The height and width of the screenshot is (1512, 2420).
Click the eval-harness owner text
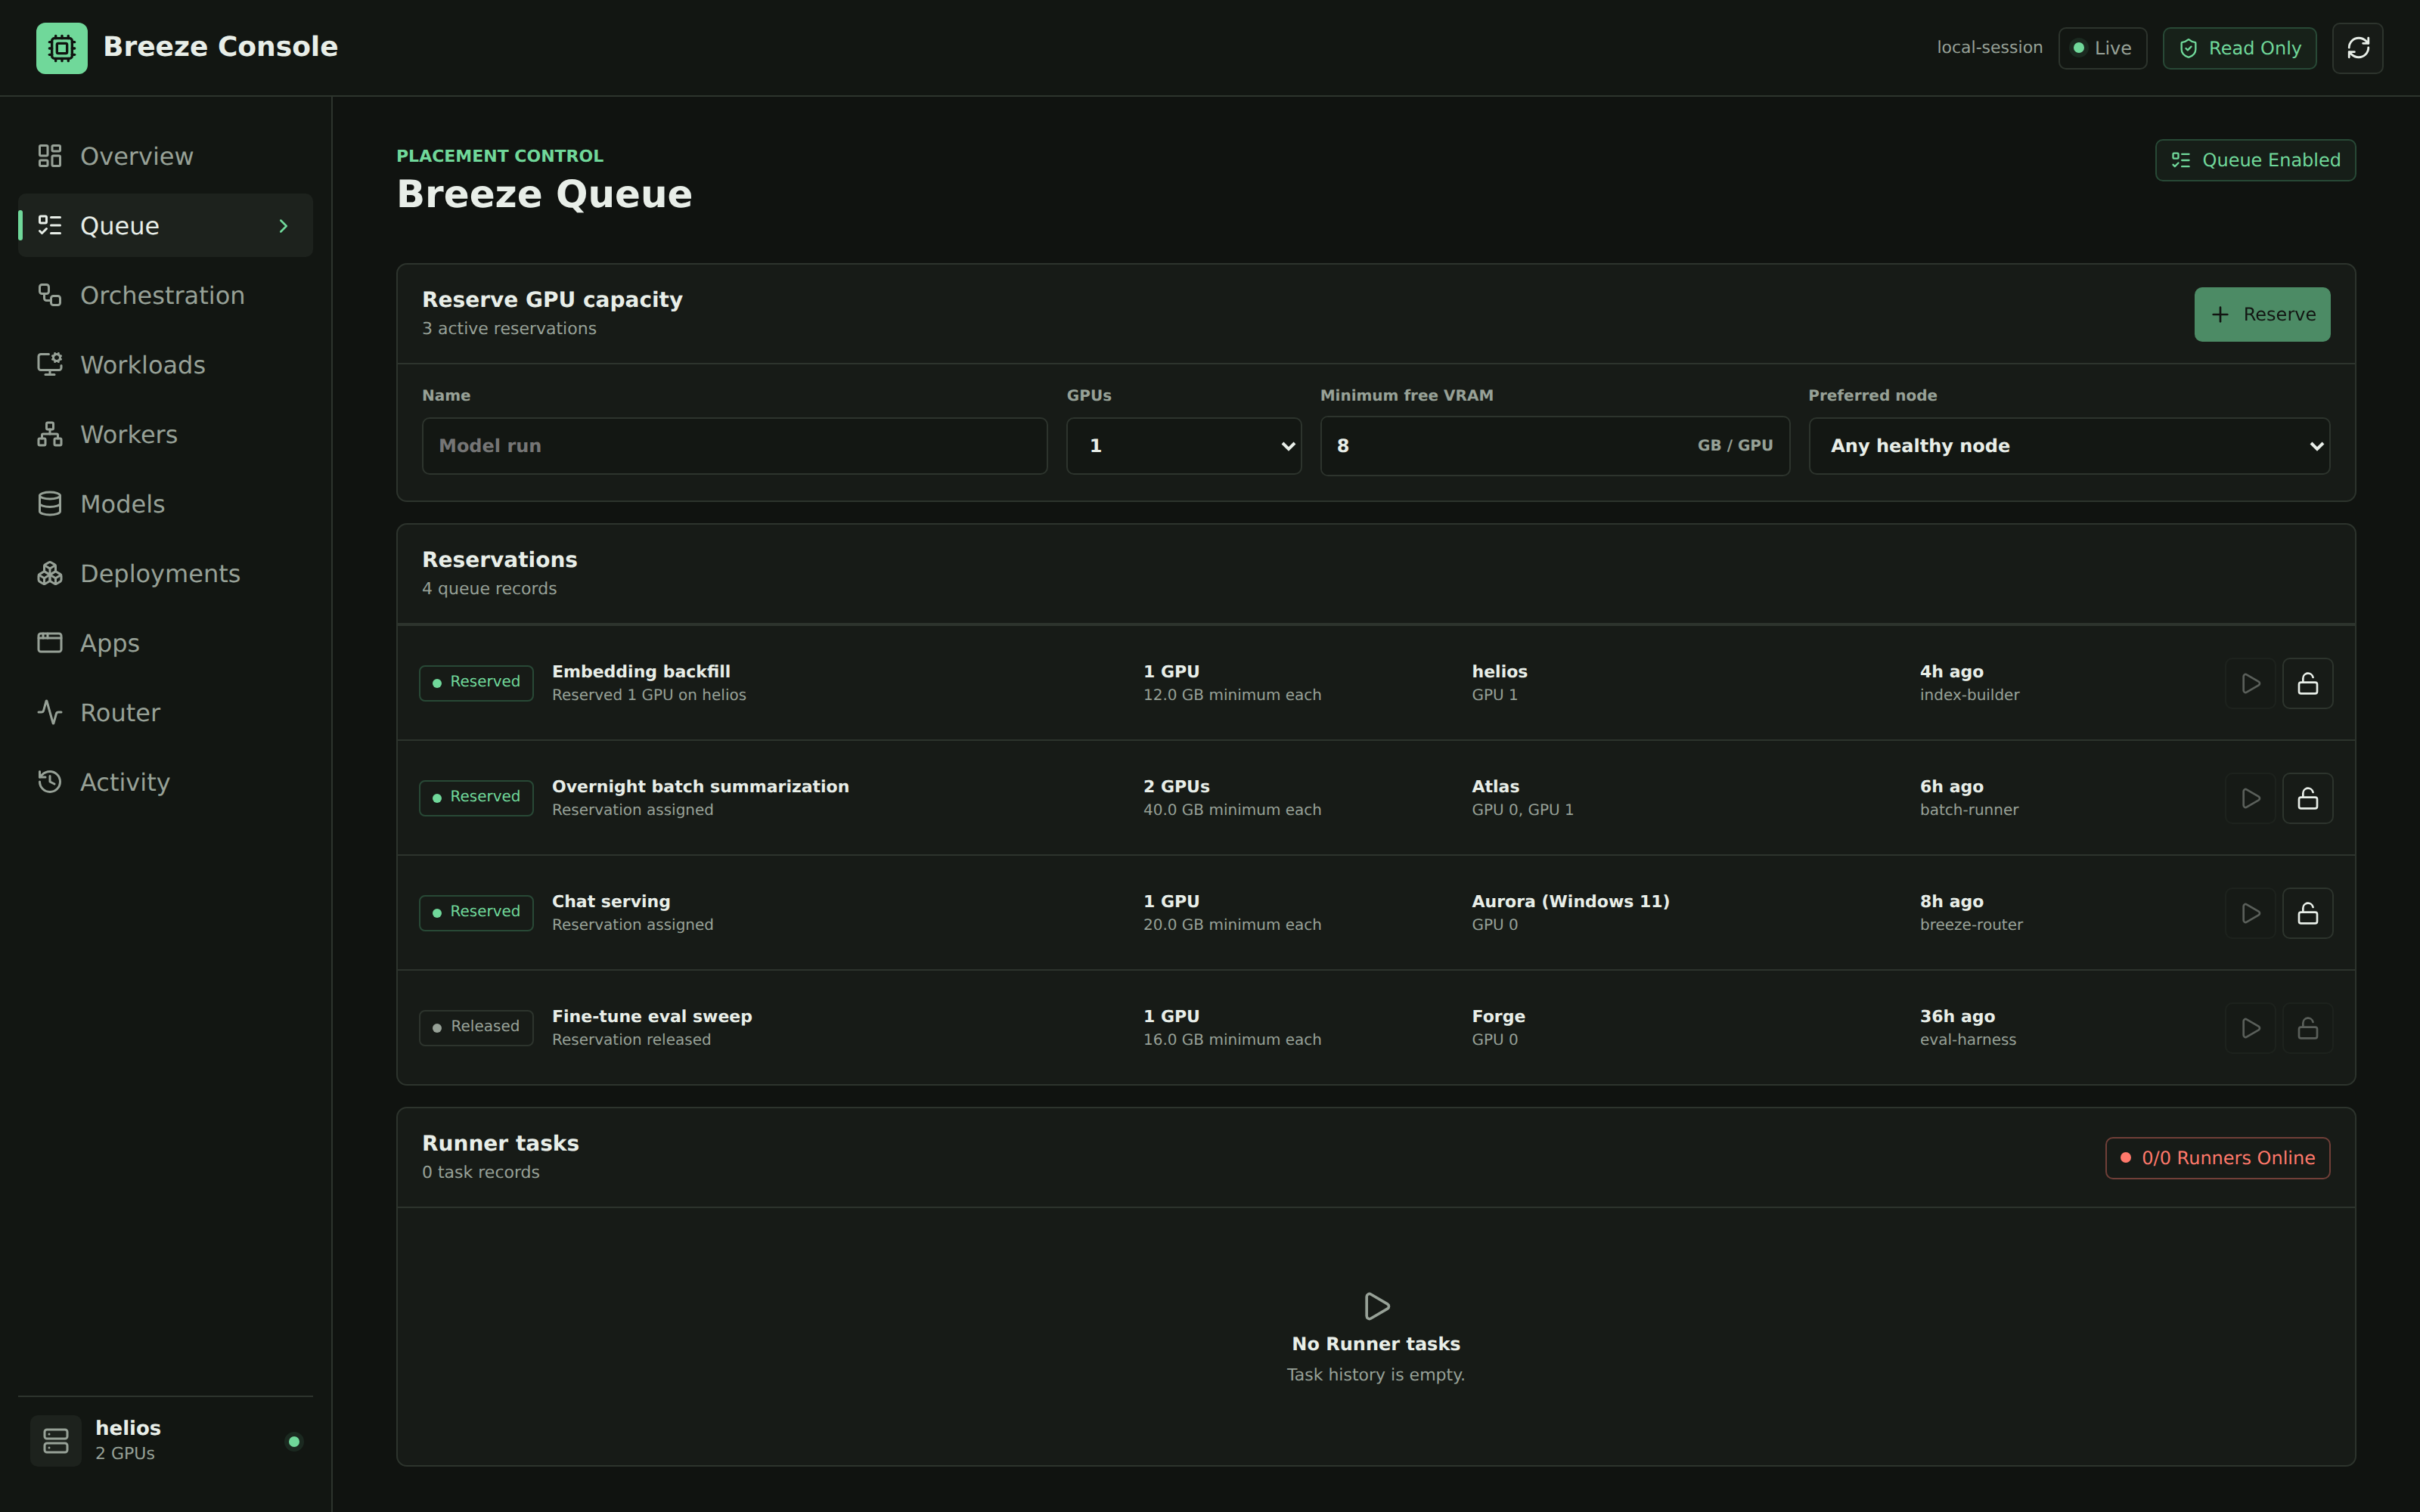pos(1968,1040)
